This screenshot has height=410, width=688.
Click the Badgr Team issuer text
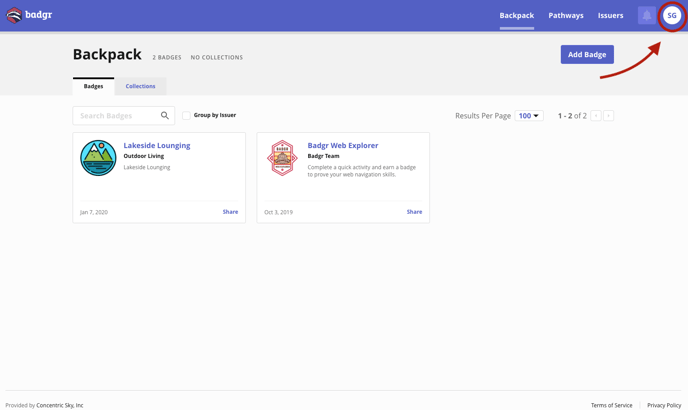[323, 156]
